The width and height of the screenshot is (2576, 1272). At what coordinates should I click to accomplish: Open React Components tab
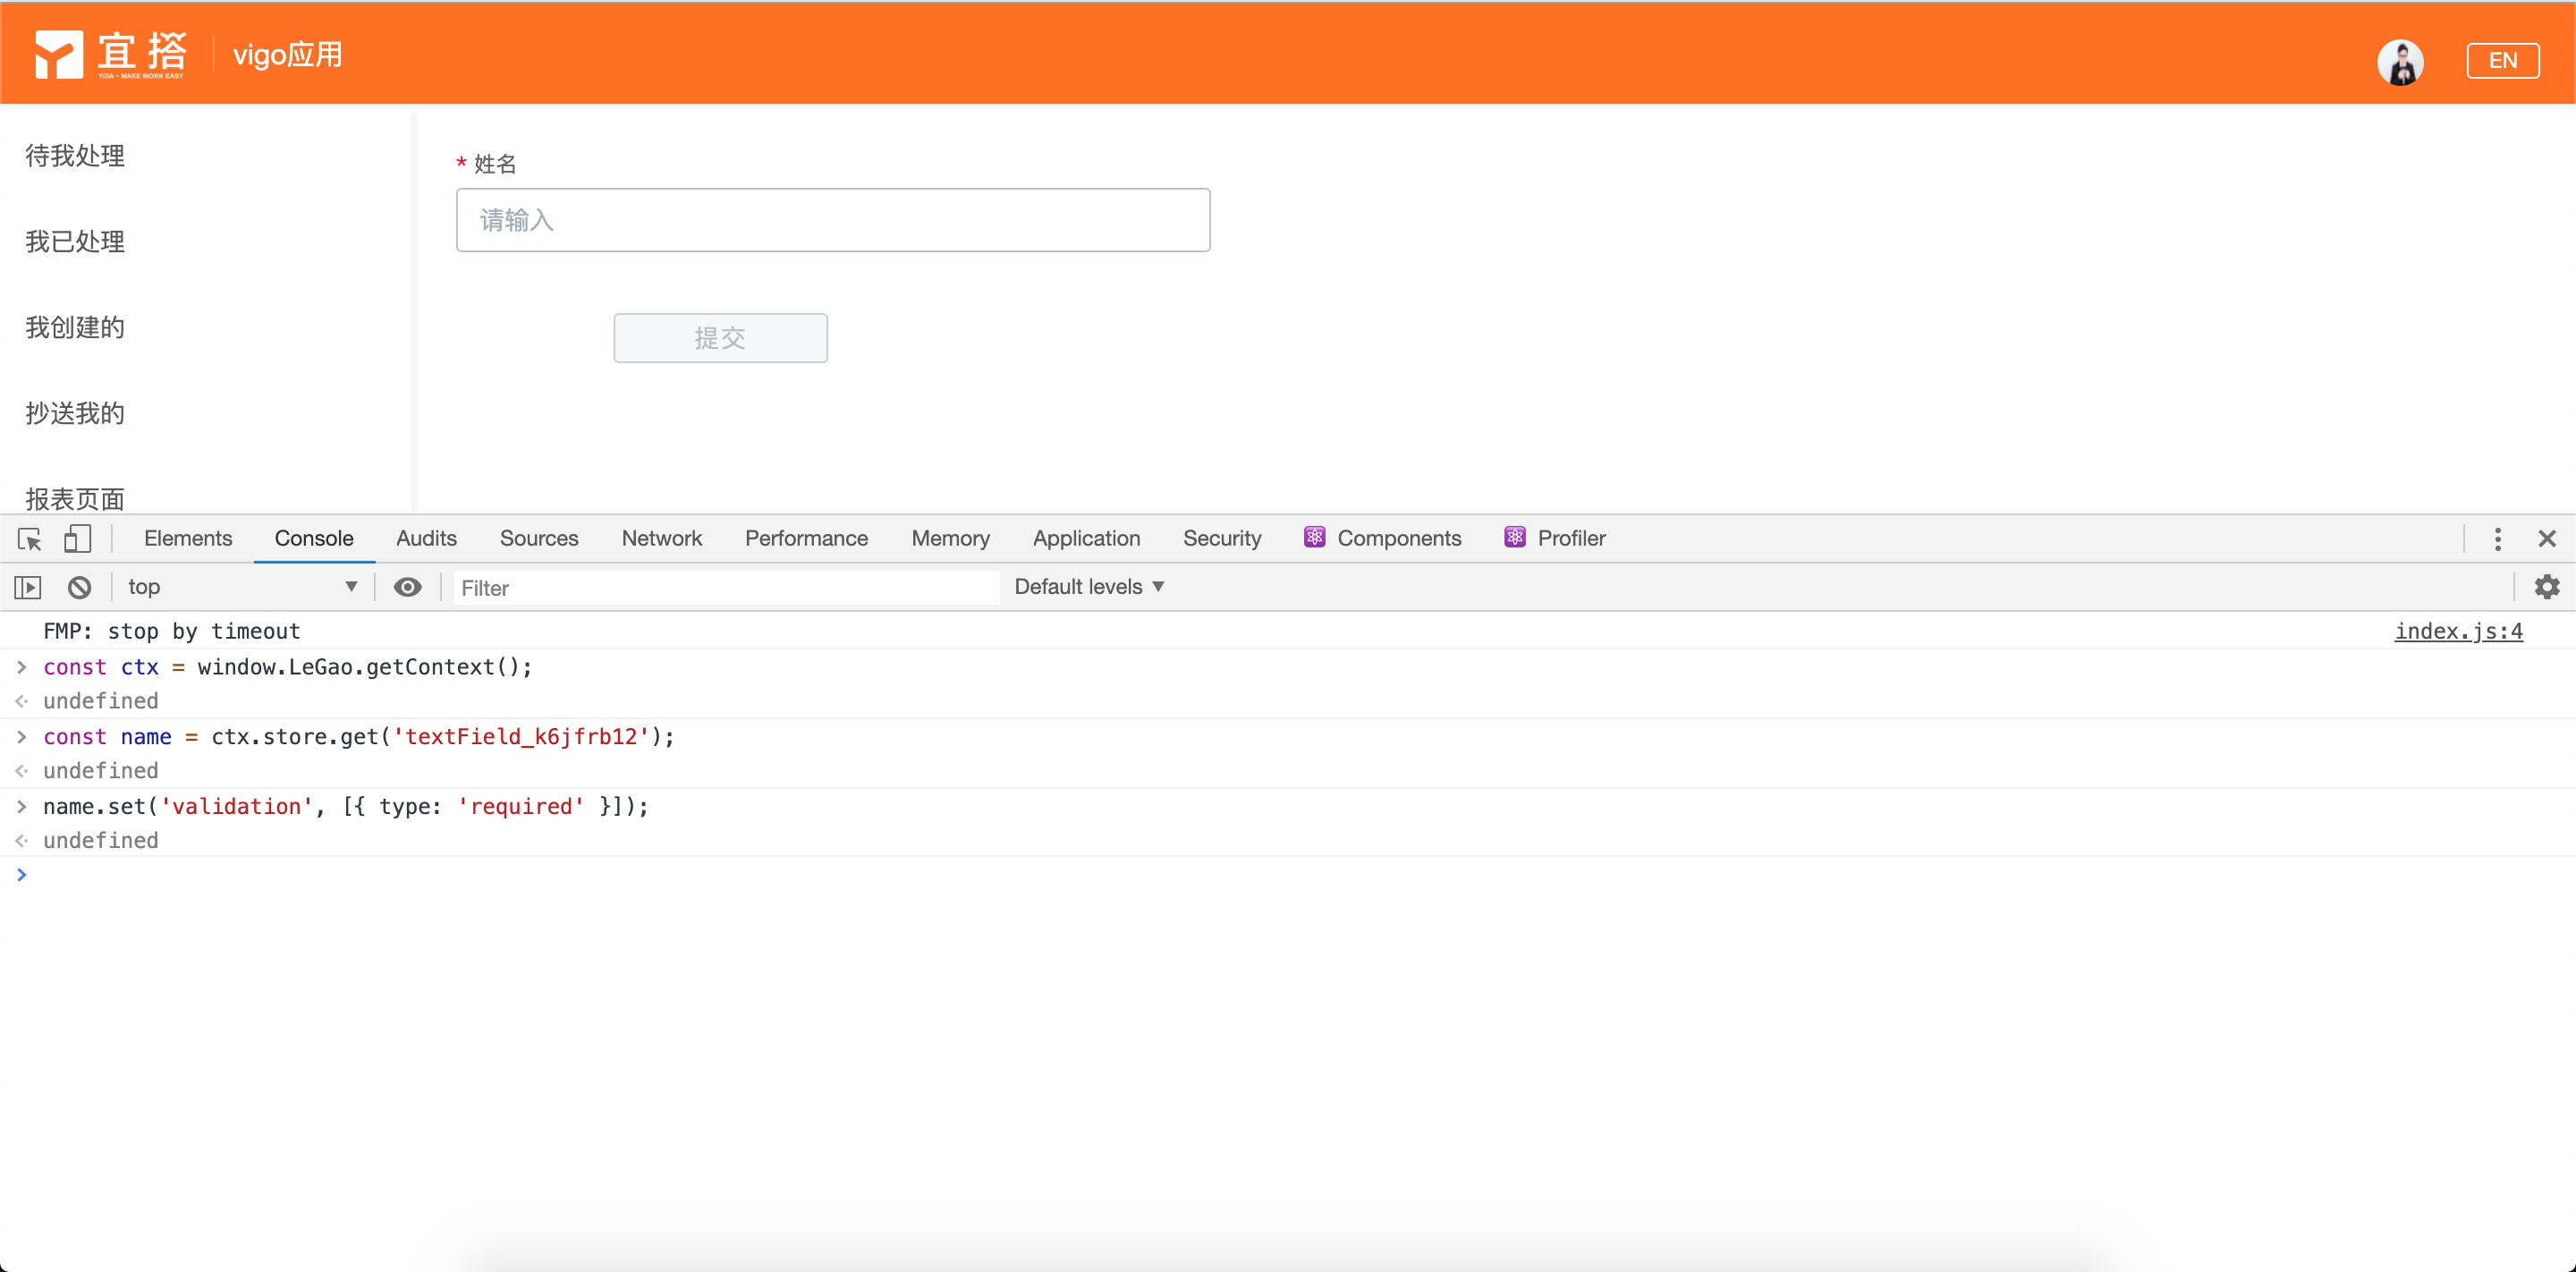1383,538
